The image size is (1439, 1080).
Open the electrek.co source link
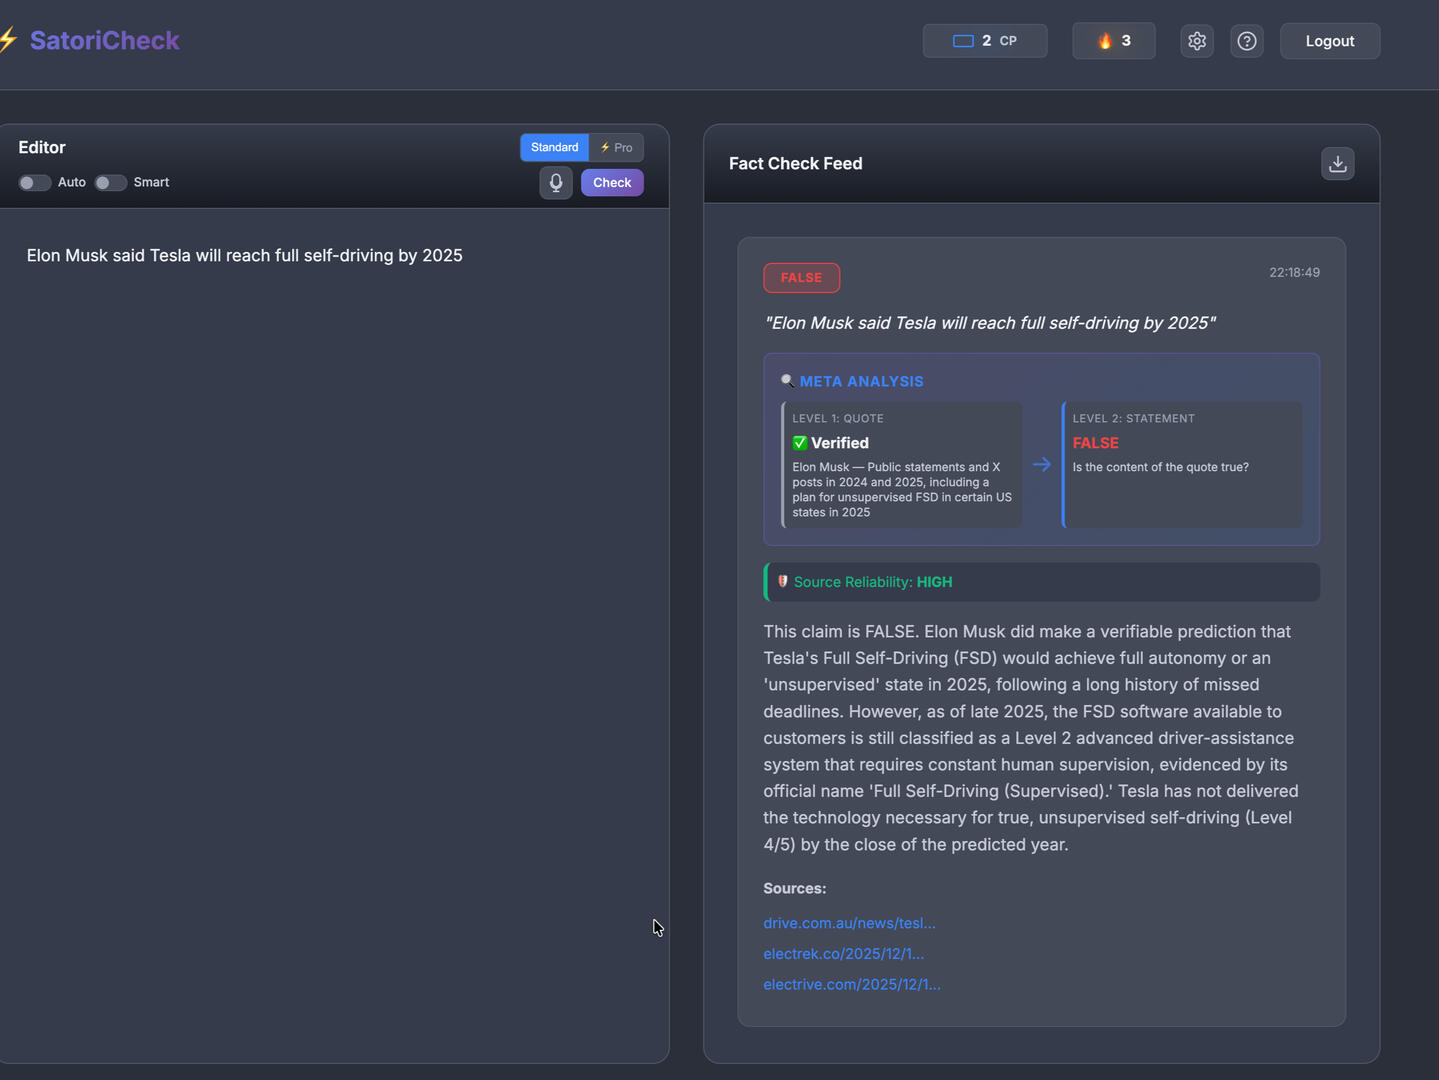[843, 953]
